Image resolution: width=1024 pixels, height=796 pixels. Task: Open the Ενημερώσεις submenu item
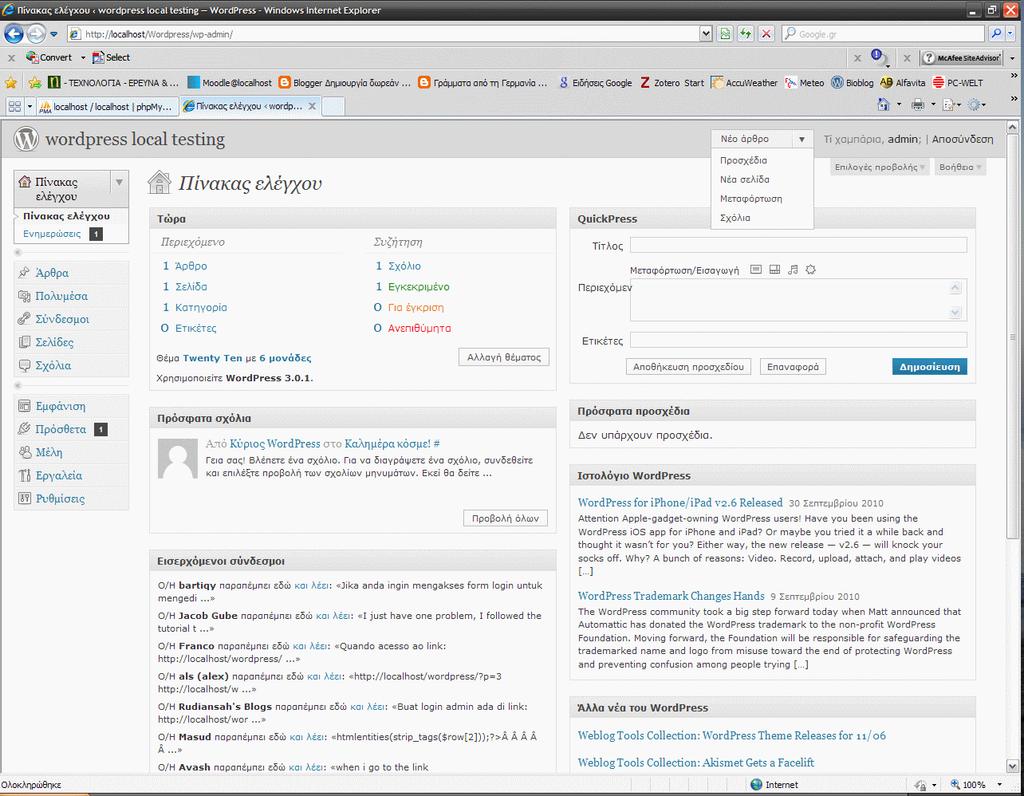(52, 233)
